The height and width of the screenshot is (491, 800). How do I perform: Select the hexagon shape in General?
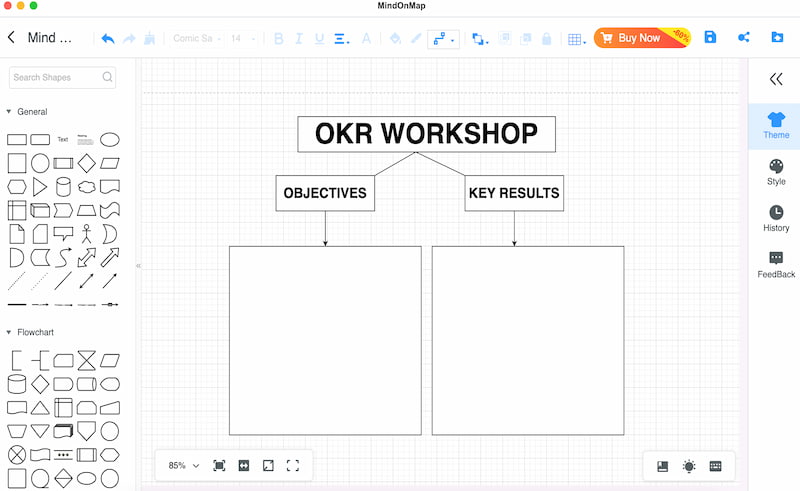tap(16, 187)
